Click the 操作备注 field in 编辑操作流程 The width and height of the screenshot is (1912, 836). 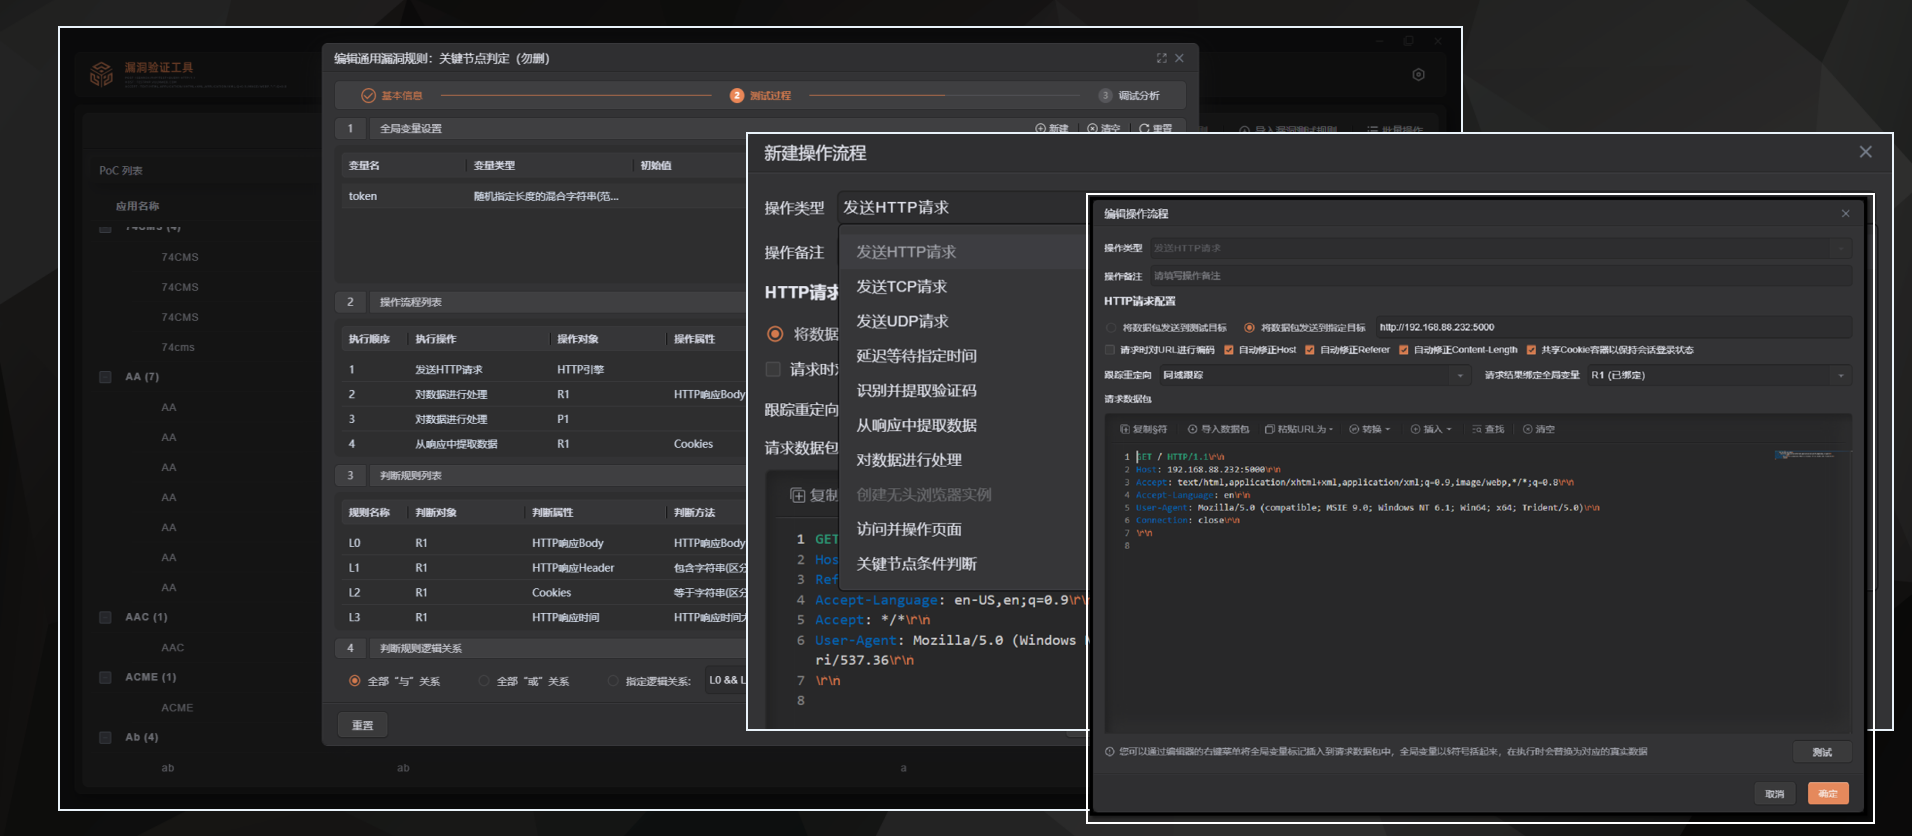pyautogui.click(x=1500, y=276)
